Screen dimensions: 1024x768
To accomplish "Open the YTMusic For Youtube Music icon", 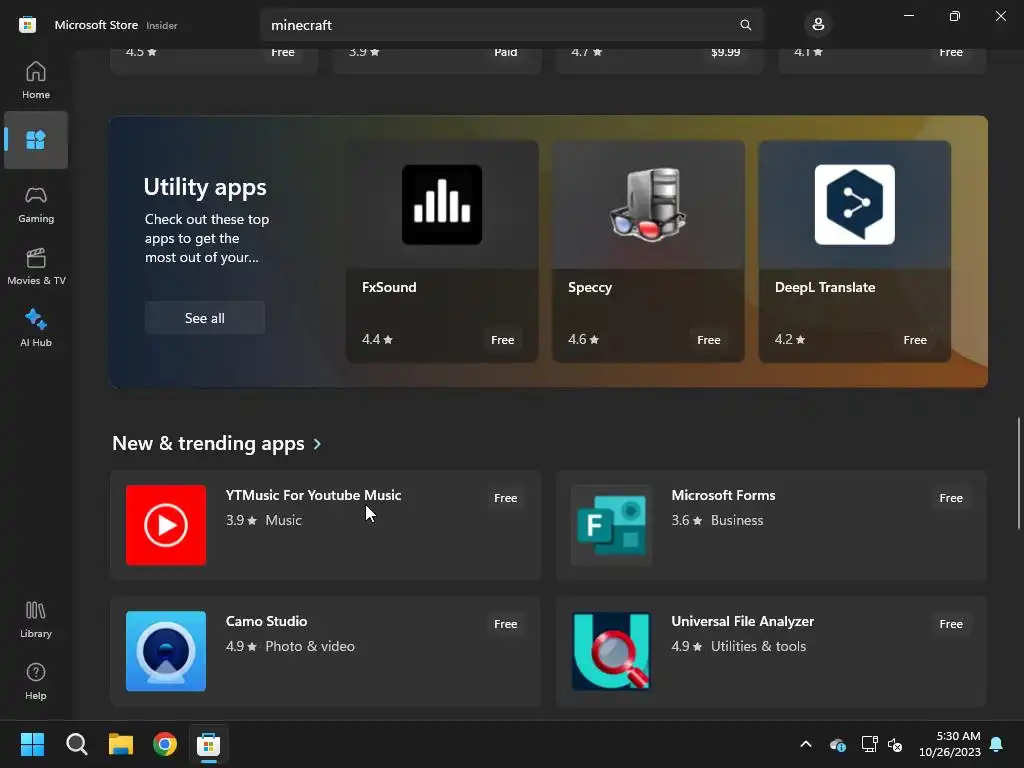I will point(166,525).
